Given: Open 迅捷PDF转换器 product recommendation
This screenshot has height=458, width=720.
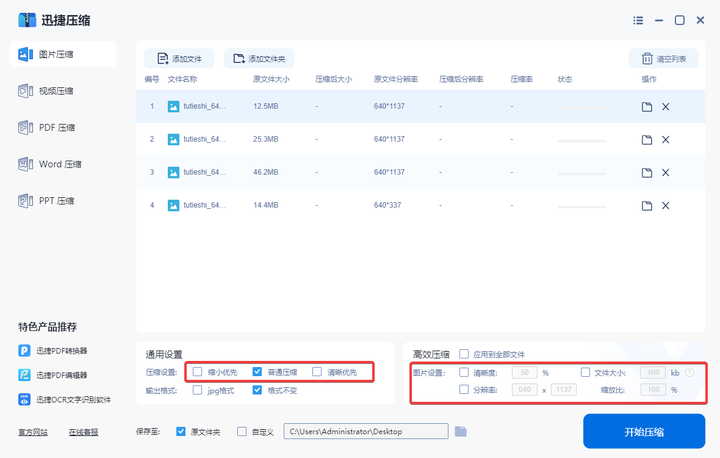Looking at the screenshot, I should coord(53,351).
